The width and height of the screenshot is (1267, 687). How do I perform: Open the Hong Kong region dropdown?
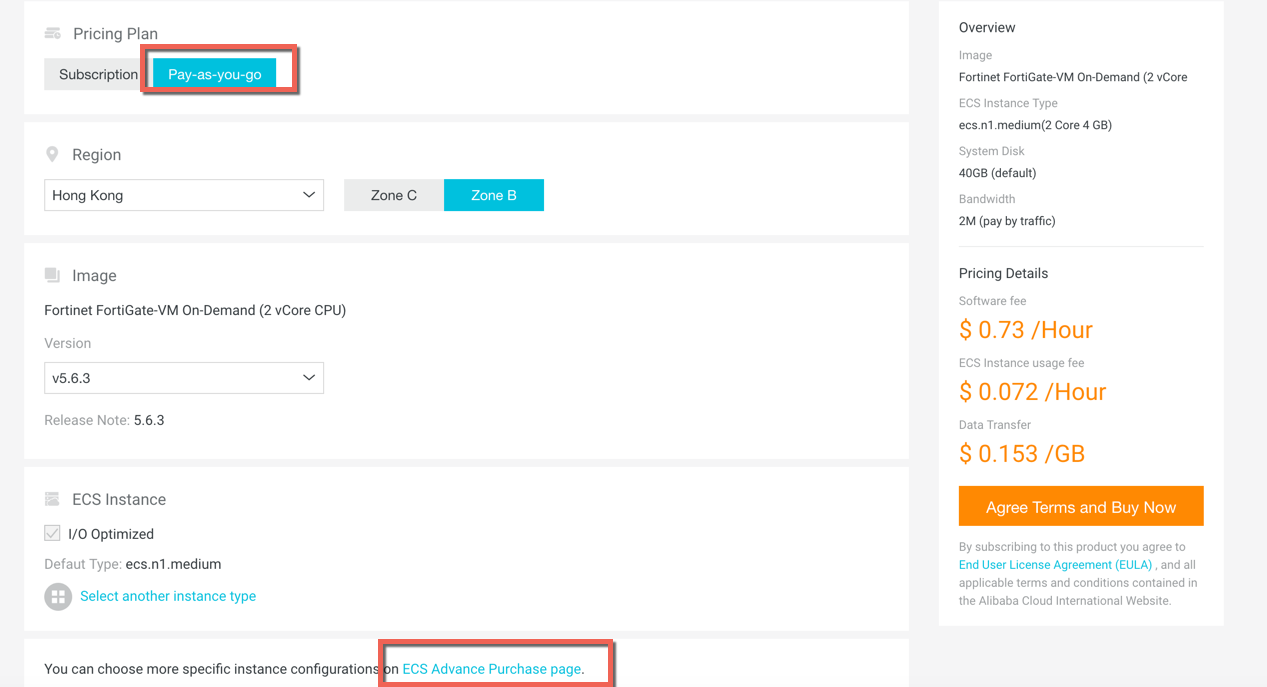[x=184, y=195]
